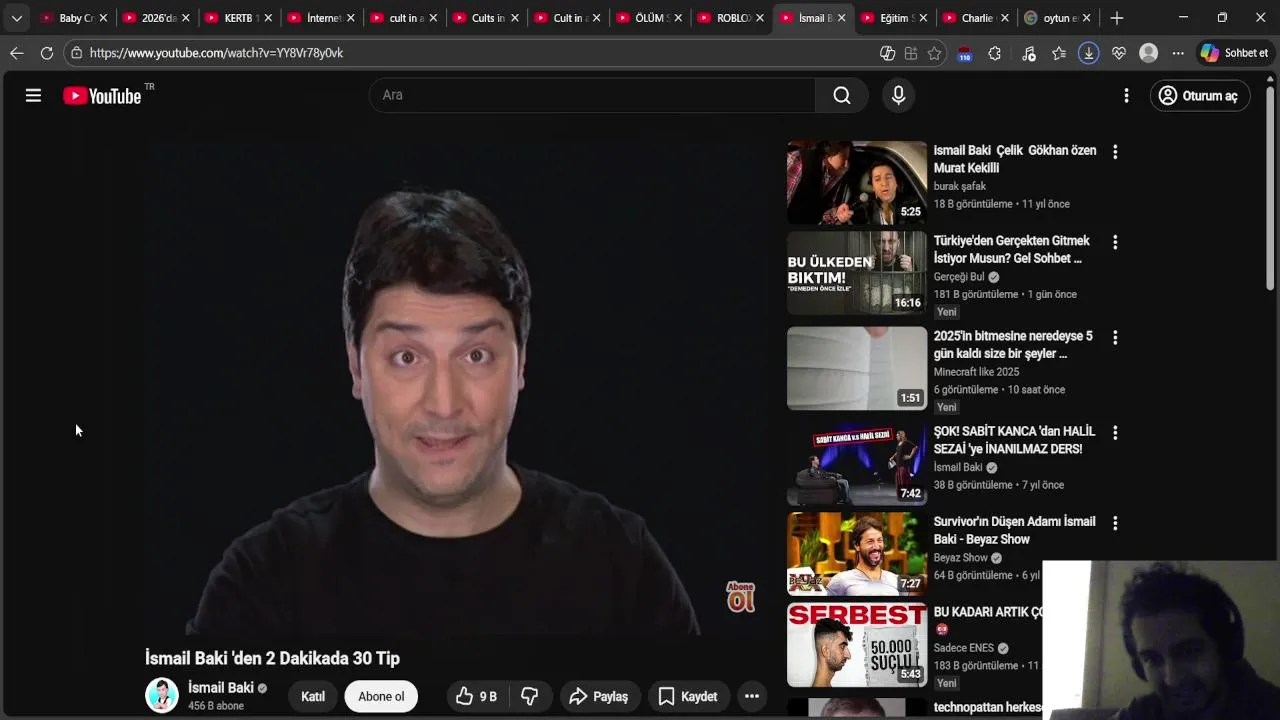
Task: Open more actions menu beside Kaydet
Action: click(x=752, y=696)
